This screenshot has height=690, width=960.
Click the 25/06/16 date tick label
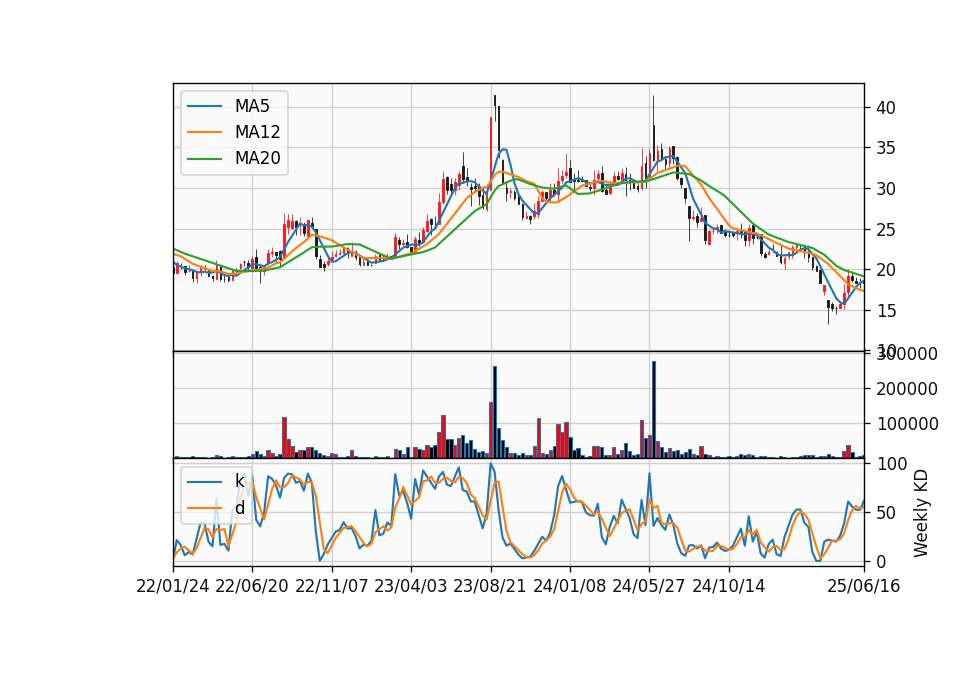click(x=864, y=586)
